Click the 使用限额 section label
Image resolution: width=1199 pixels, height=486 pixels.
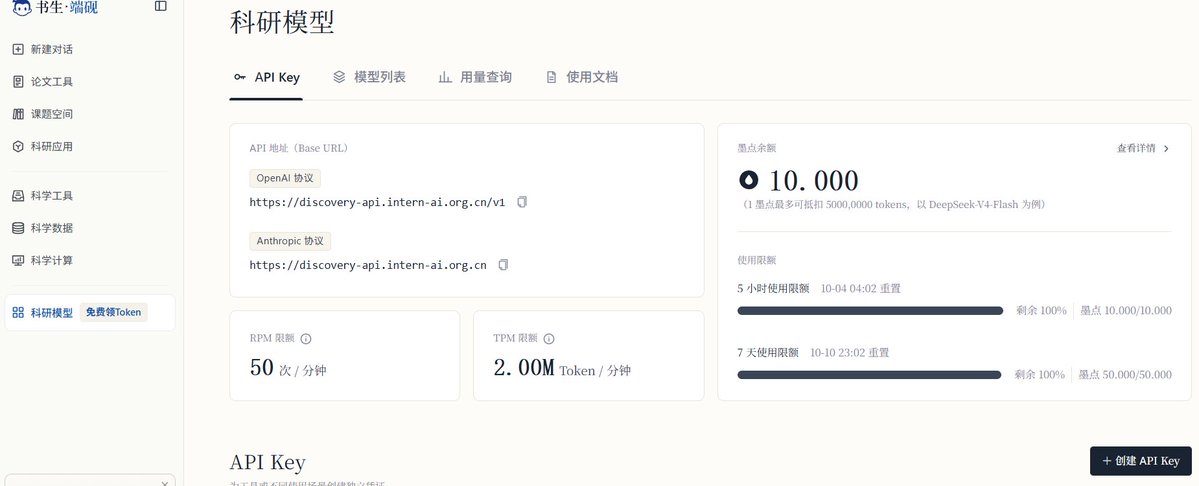[756, 261]
